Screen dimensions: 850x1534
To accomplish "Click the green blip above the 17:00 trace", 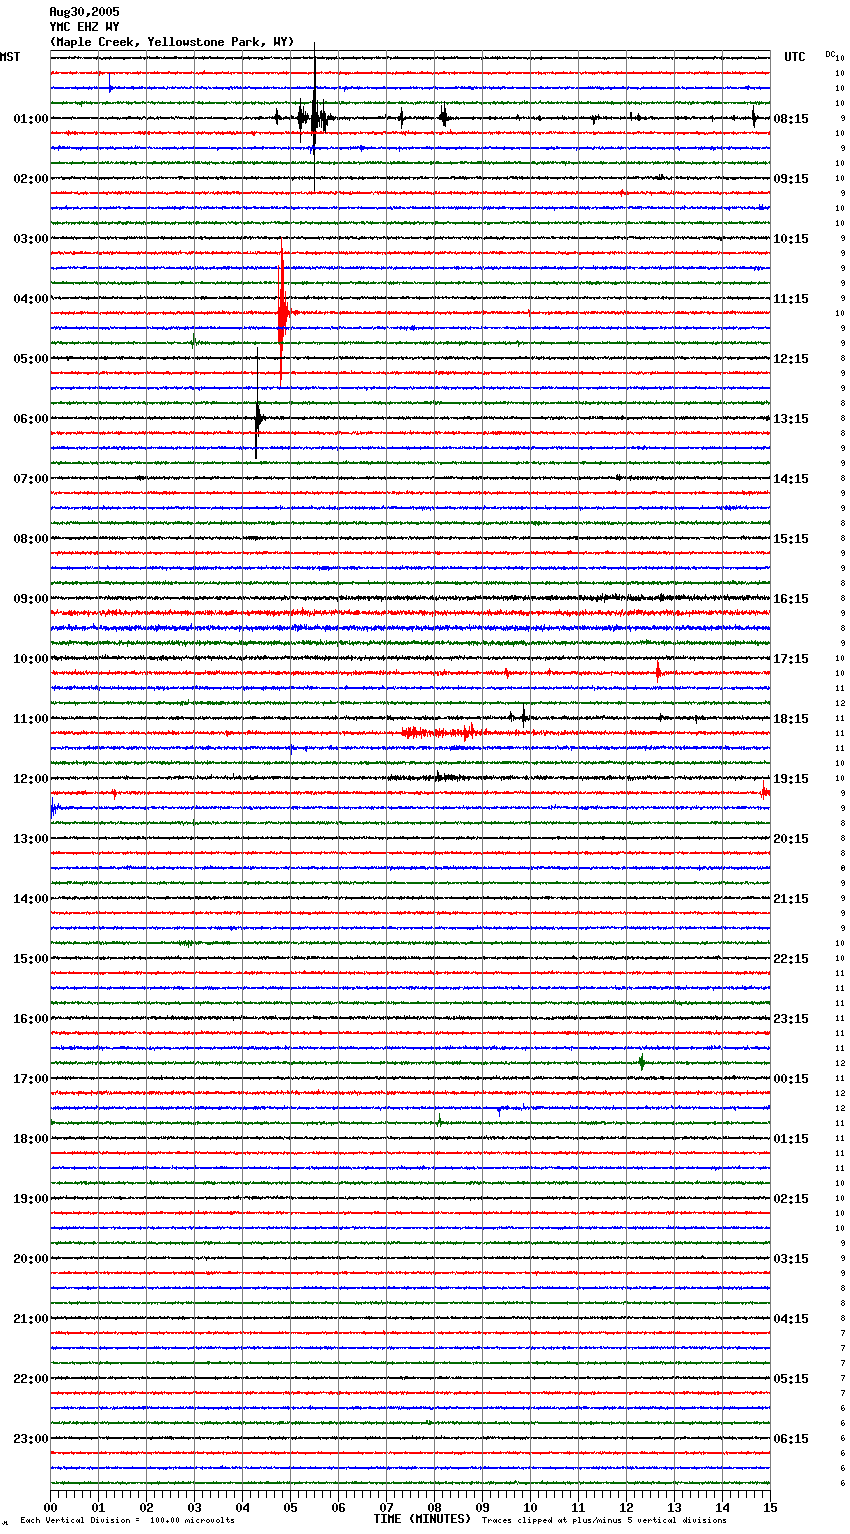I will 642,1063.
